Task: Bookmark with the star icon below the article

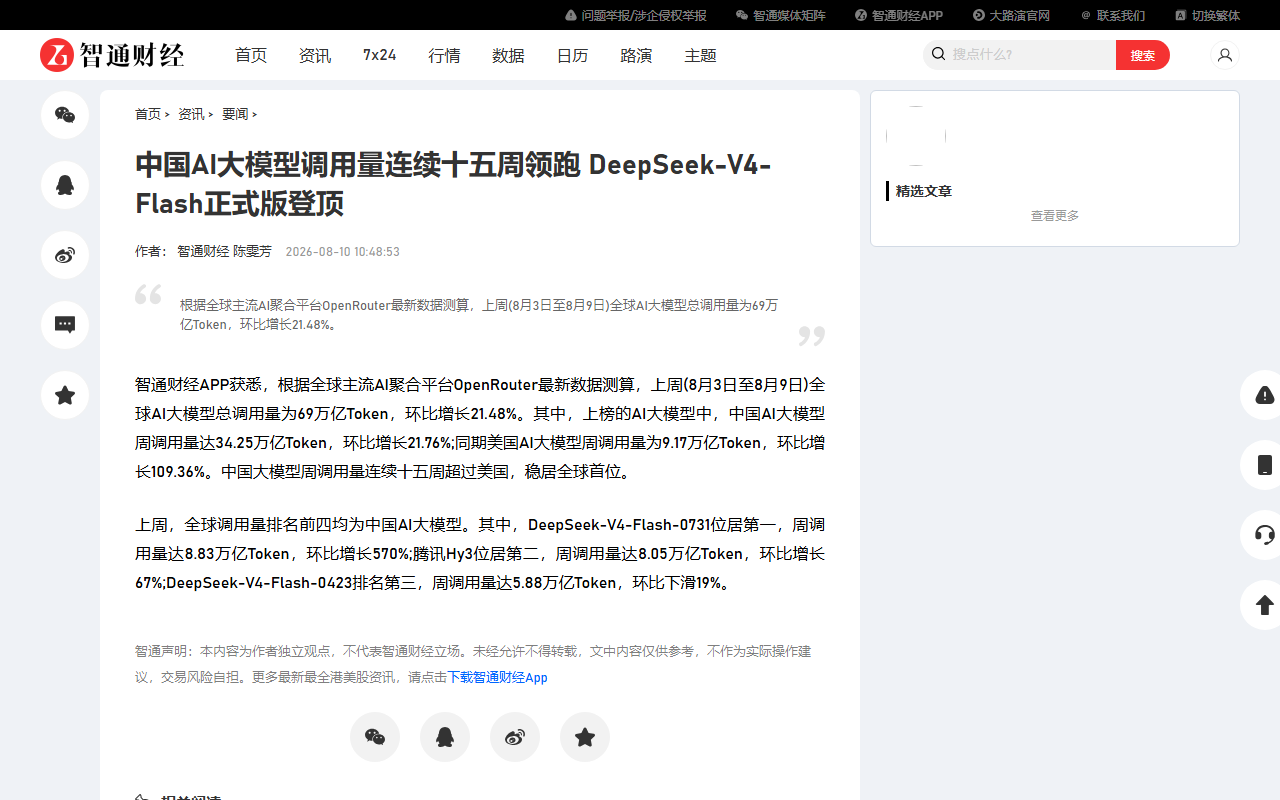Action: [585, 737]
